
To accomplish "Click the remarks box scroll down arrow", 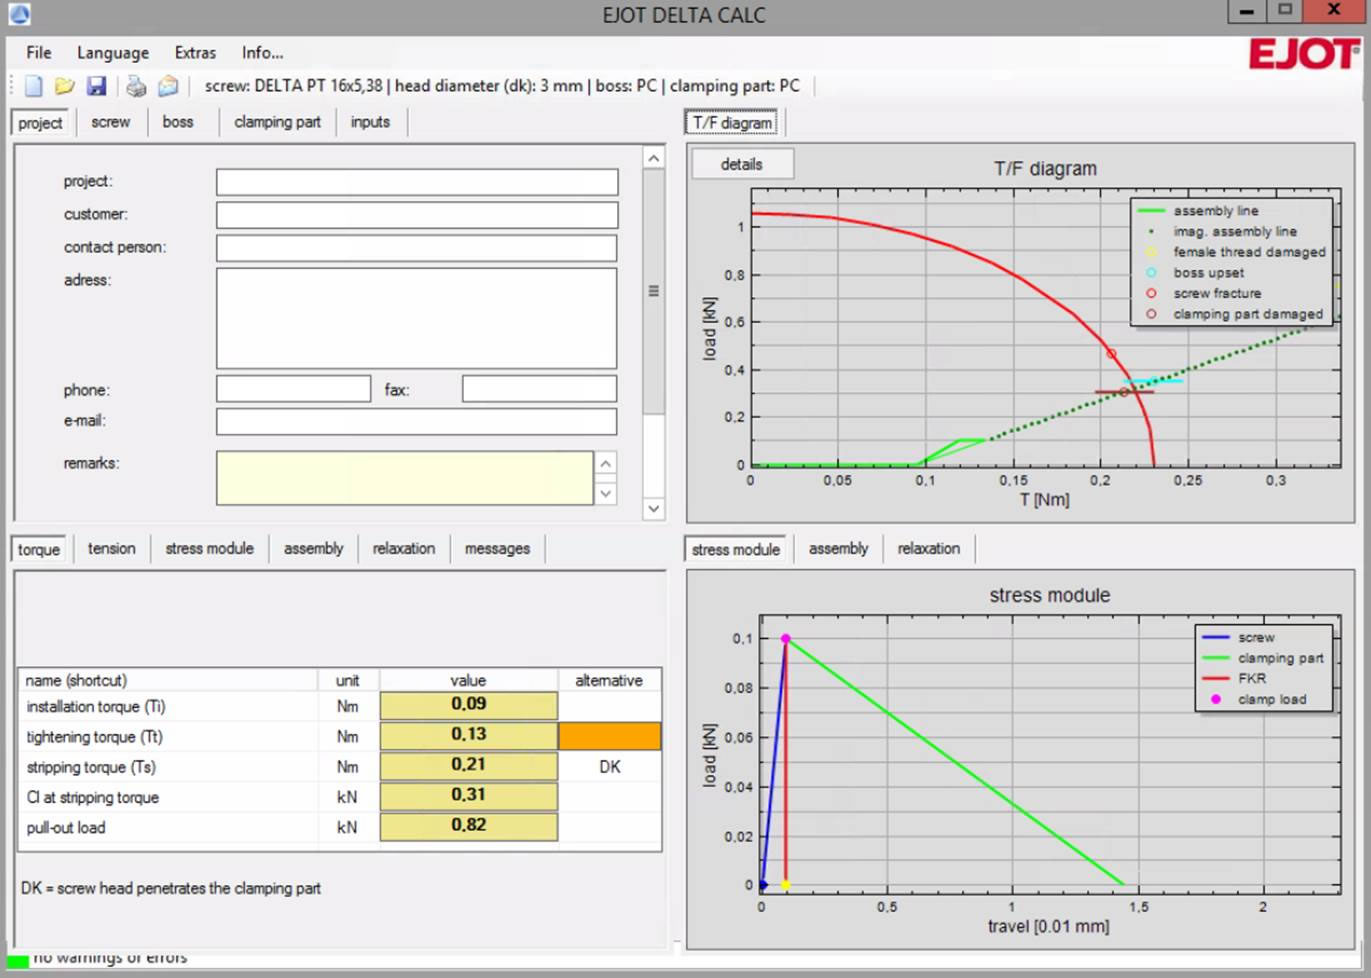I will [605, 493].
